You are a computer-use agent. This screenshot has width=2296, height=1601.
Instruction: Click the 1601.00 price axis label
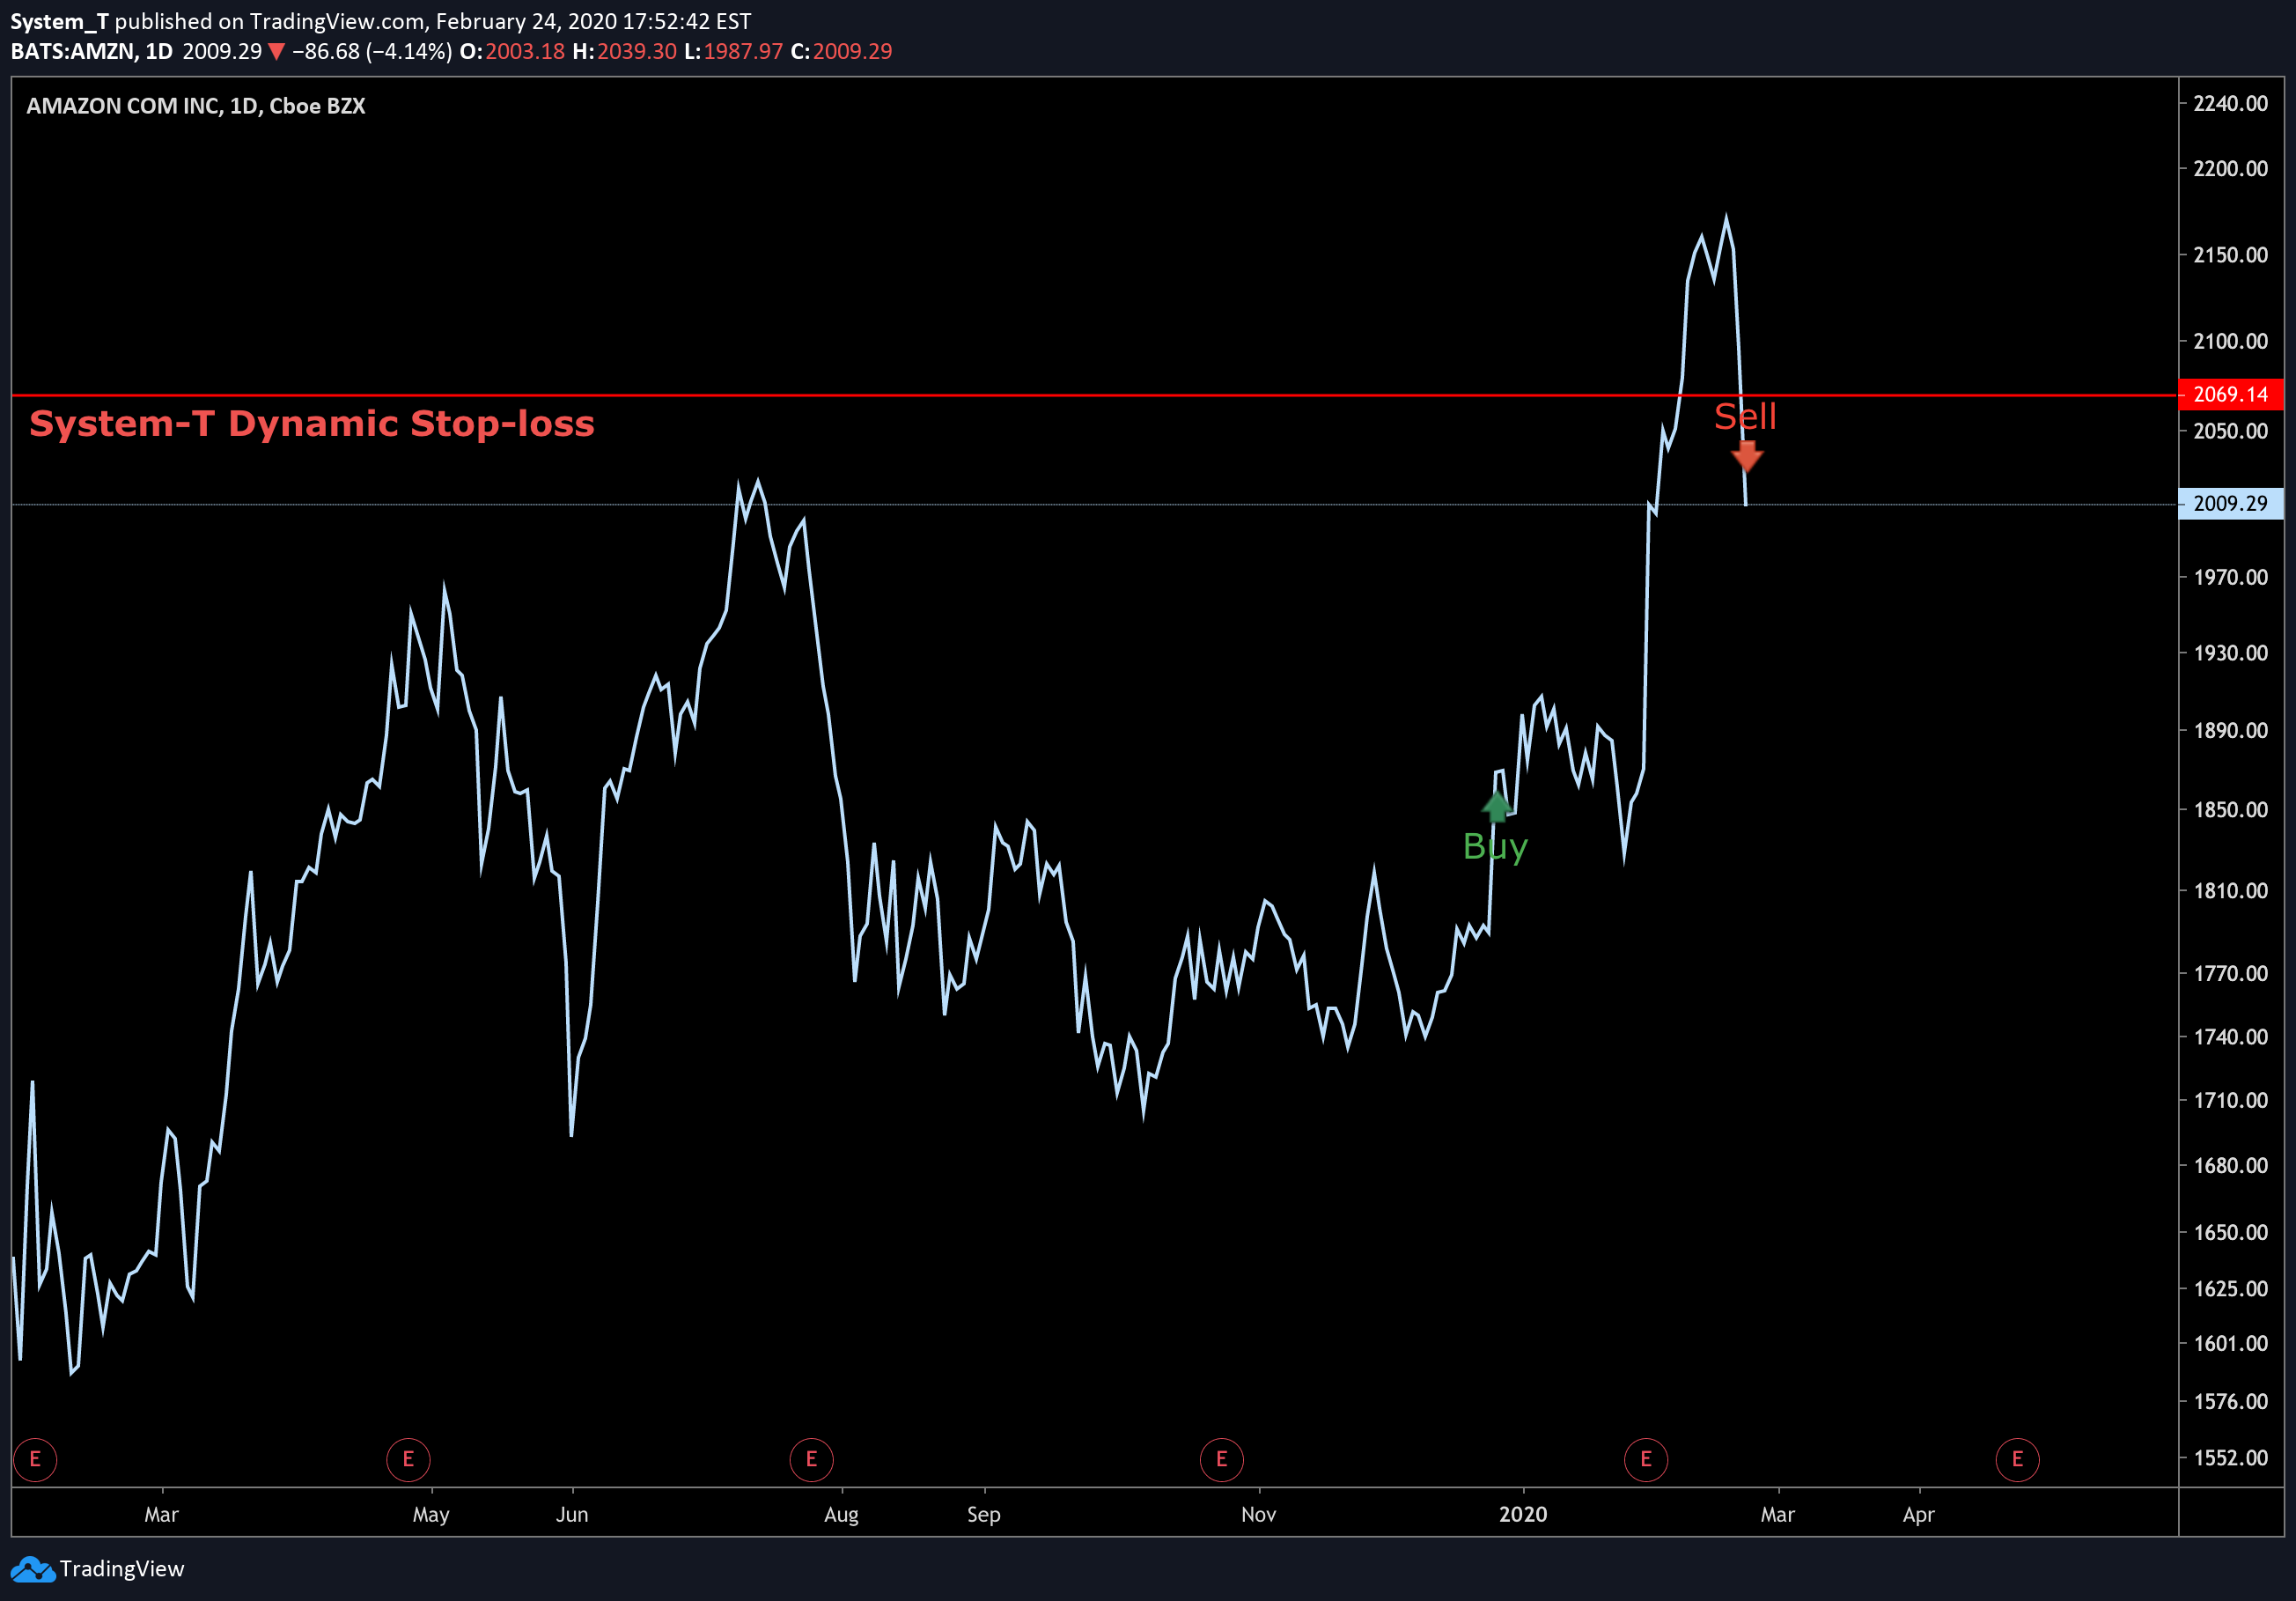2231,1343
